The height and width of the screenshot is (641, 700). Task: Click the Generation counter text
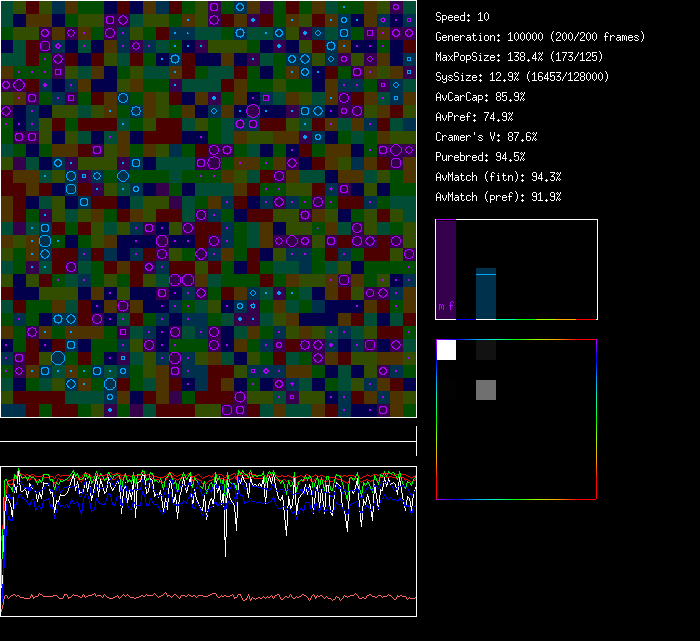pyautogui.click(x=539, y=37)
